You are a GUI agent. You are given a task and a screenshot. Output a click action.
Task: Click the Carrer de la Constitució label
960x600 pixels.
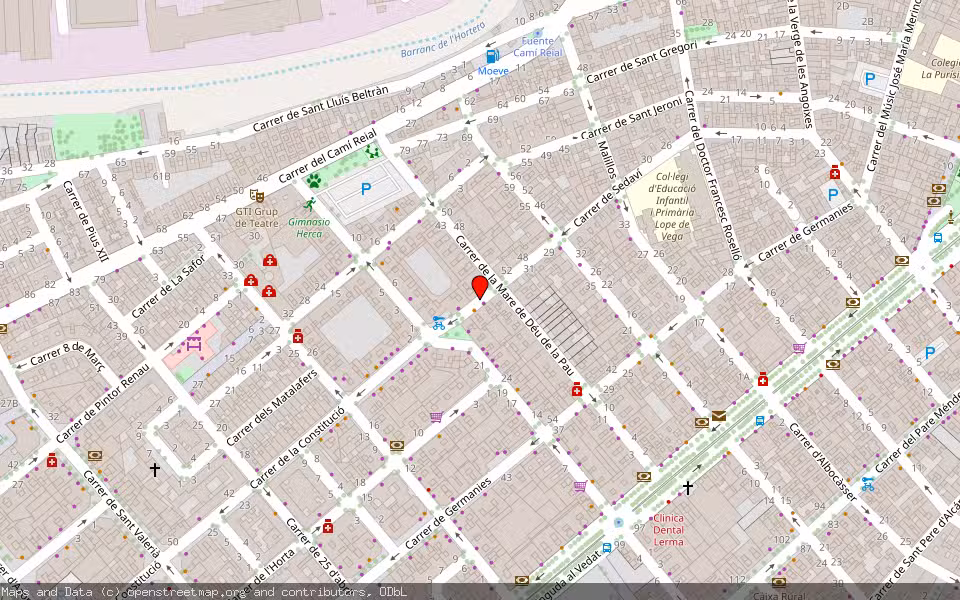(x=298, y=447)
